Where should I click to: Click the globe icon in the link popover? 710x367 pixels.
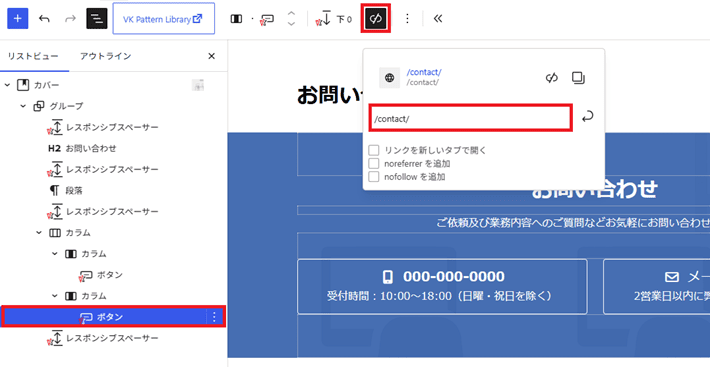[x=389, y=77]
